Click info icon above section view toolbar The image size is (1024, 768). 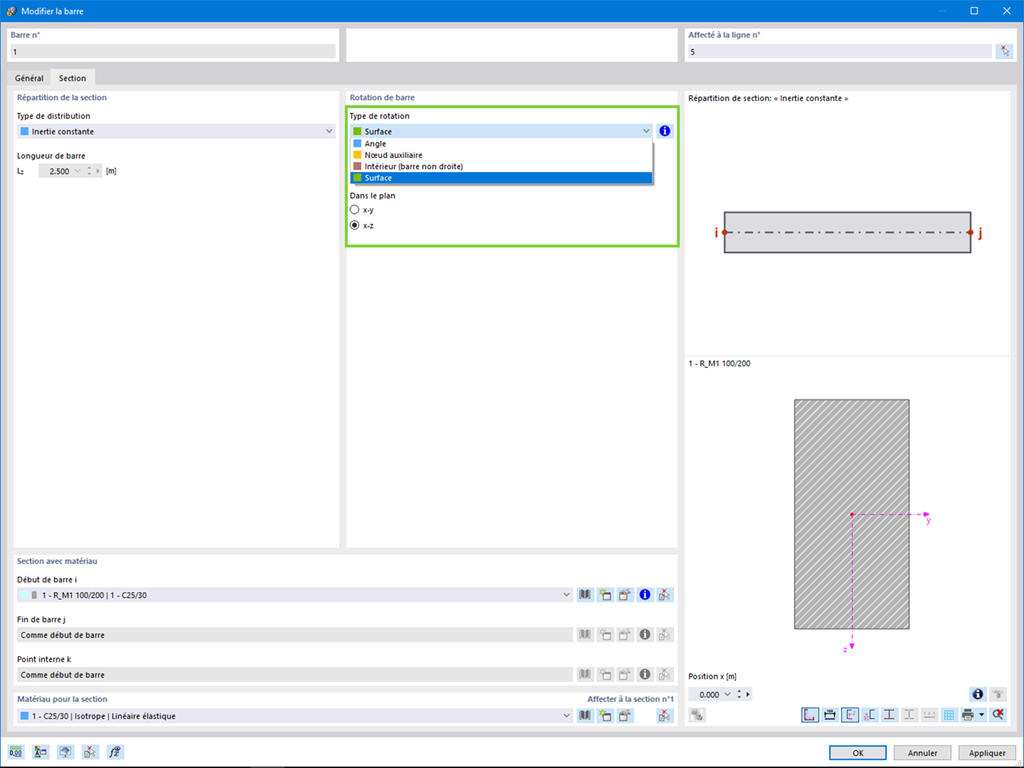(978, 694)
